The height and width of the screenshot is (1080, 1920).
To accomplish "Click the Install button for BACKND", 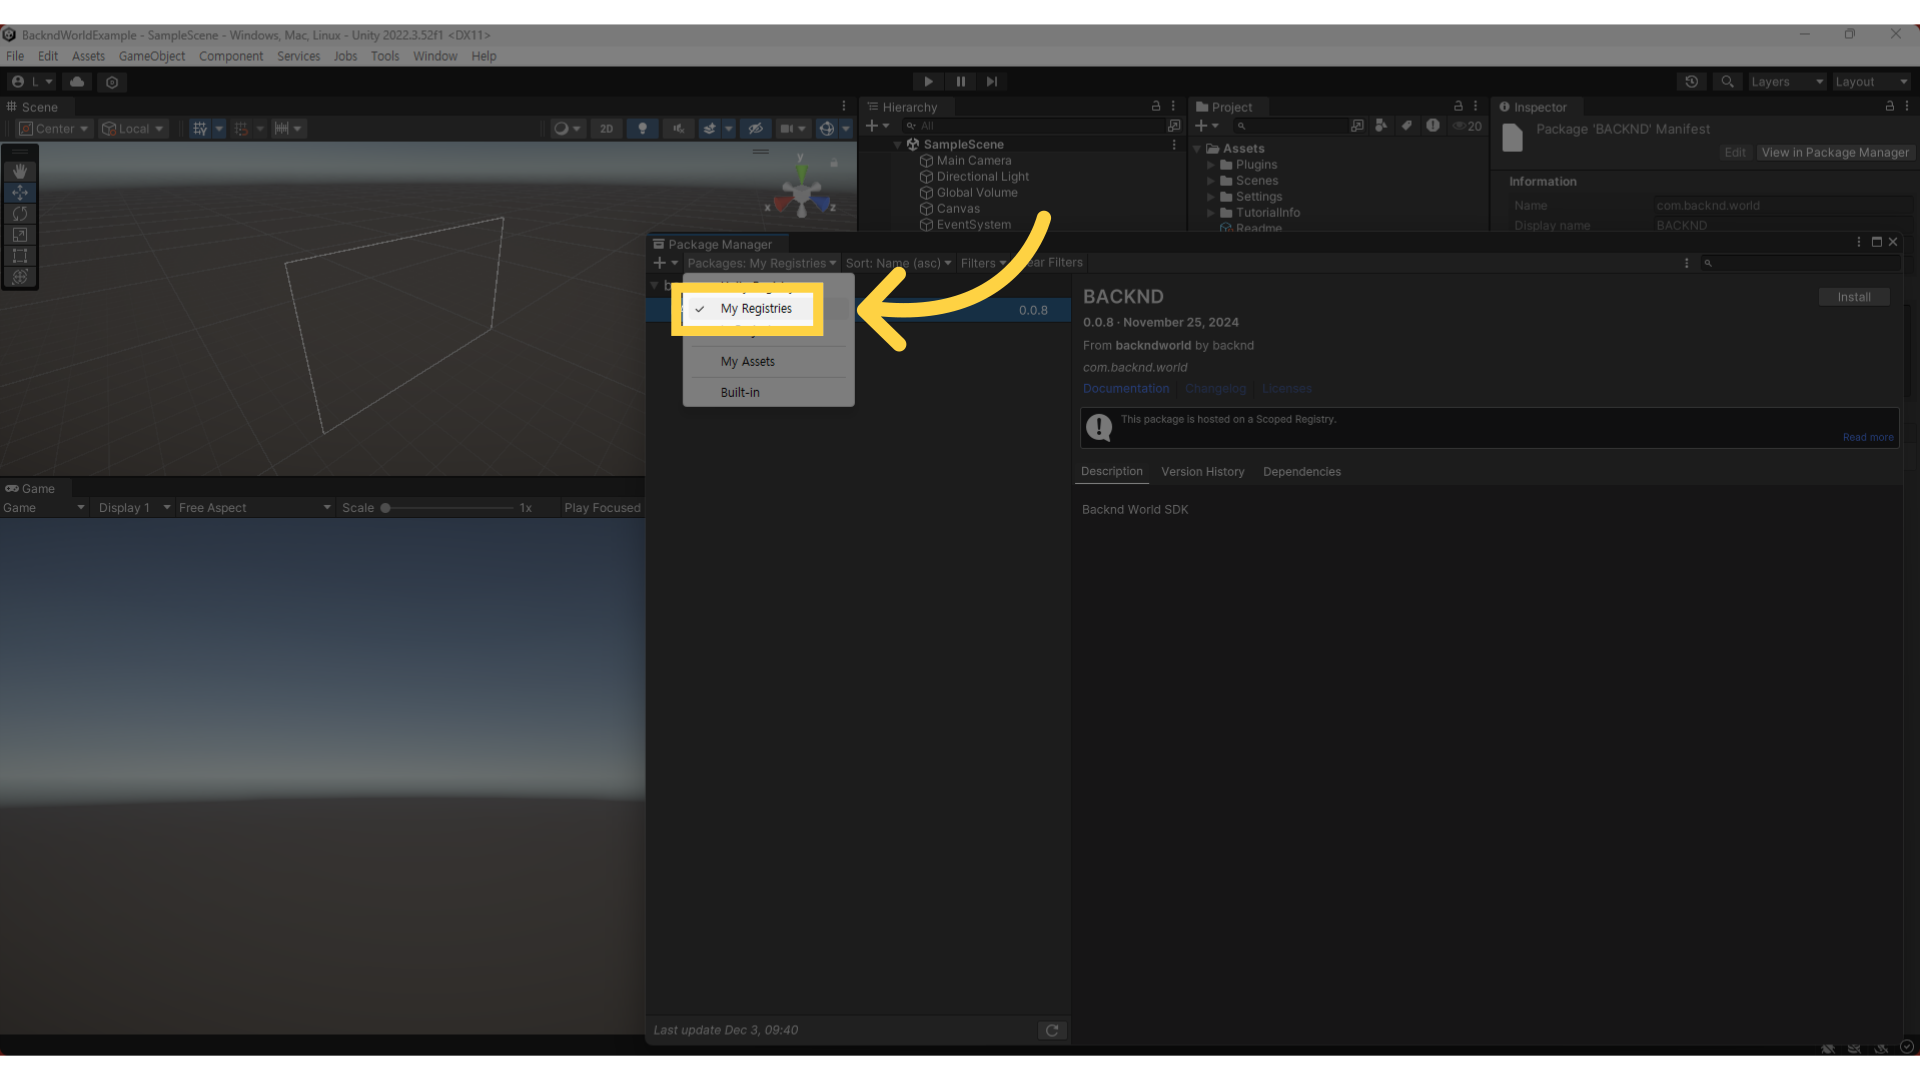I will (x=1853, y=297).
